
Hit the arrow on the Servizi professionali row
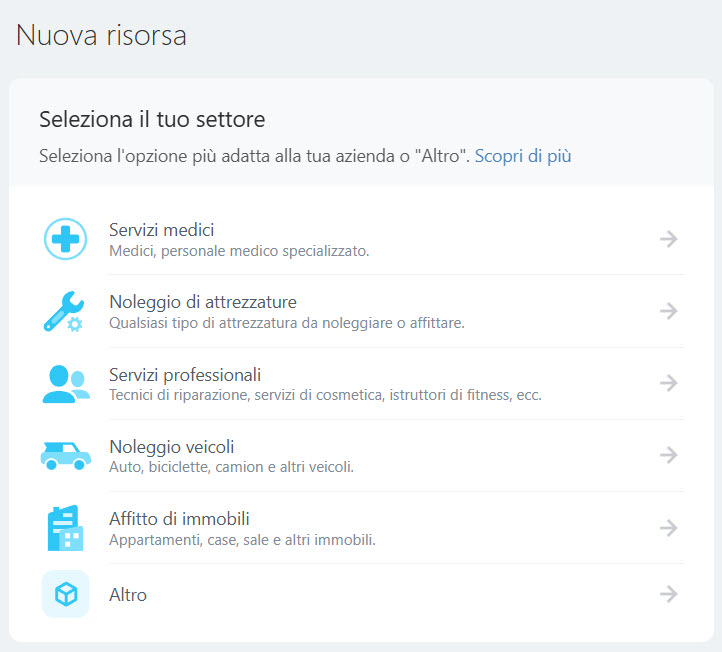coord(669,383)
